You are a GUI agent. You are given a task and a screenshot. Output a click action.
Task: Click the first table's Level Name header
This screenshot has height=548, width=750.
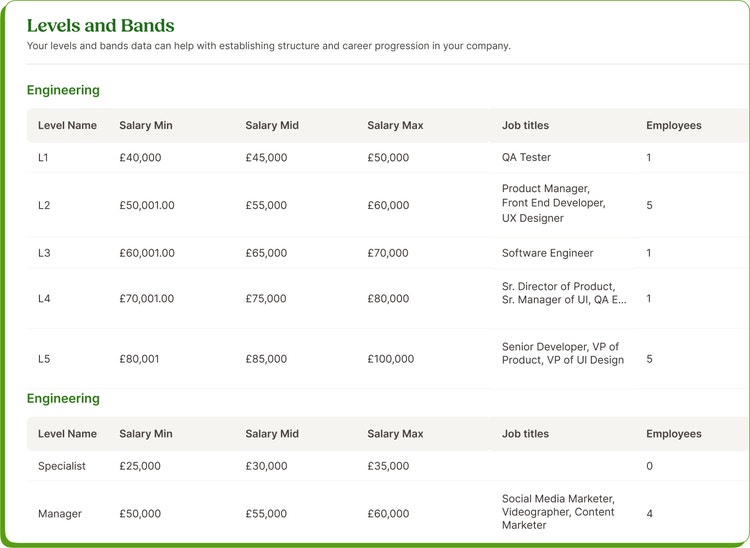pos(67,125)
